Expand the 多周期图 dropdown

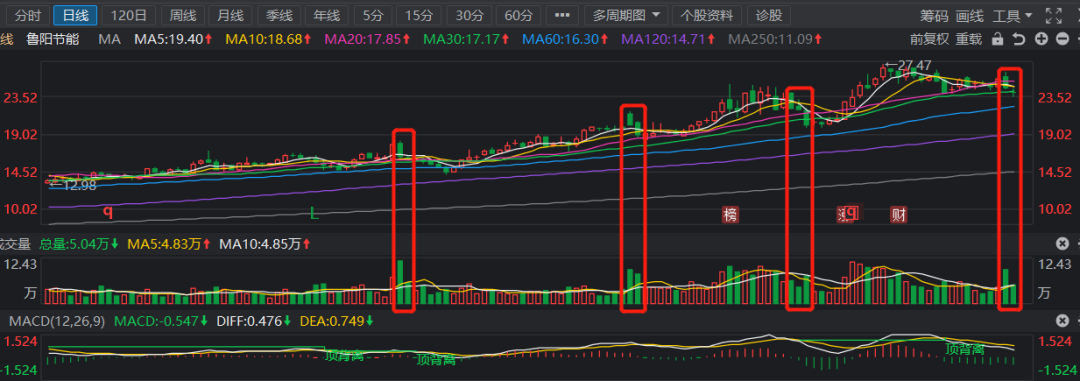[x=626, y=15]
